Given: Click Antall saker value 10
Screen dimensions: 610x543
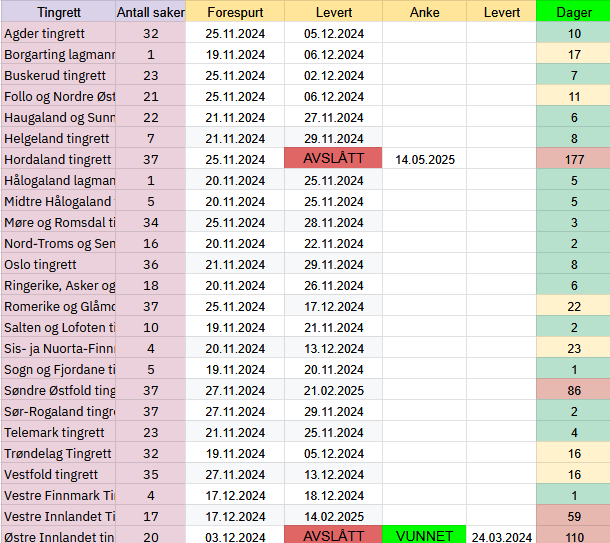Looking at the screenshot, I should point(151,328).
